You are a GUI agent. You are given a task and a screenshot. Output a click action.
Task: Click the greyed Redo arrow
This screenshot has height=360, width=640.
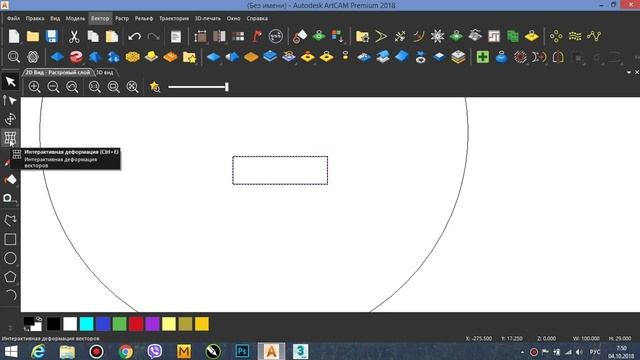point(153,36)
